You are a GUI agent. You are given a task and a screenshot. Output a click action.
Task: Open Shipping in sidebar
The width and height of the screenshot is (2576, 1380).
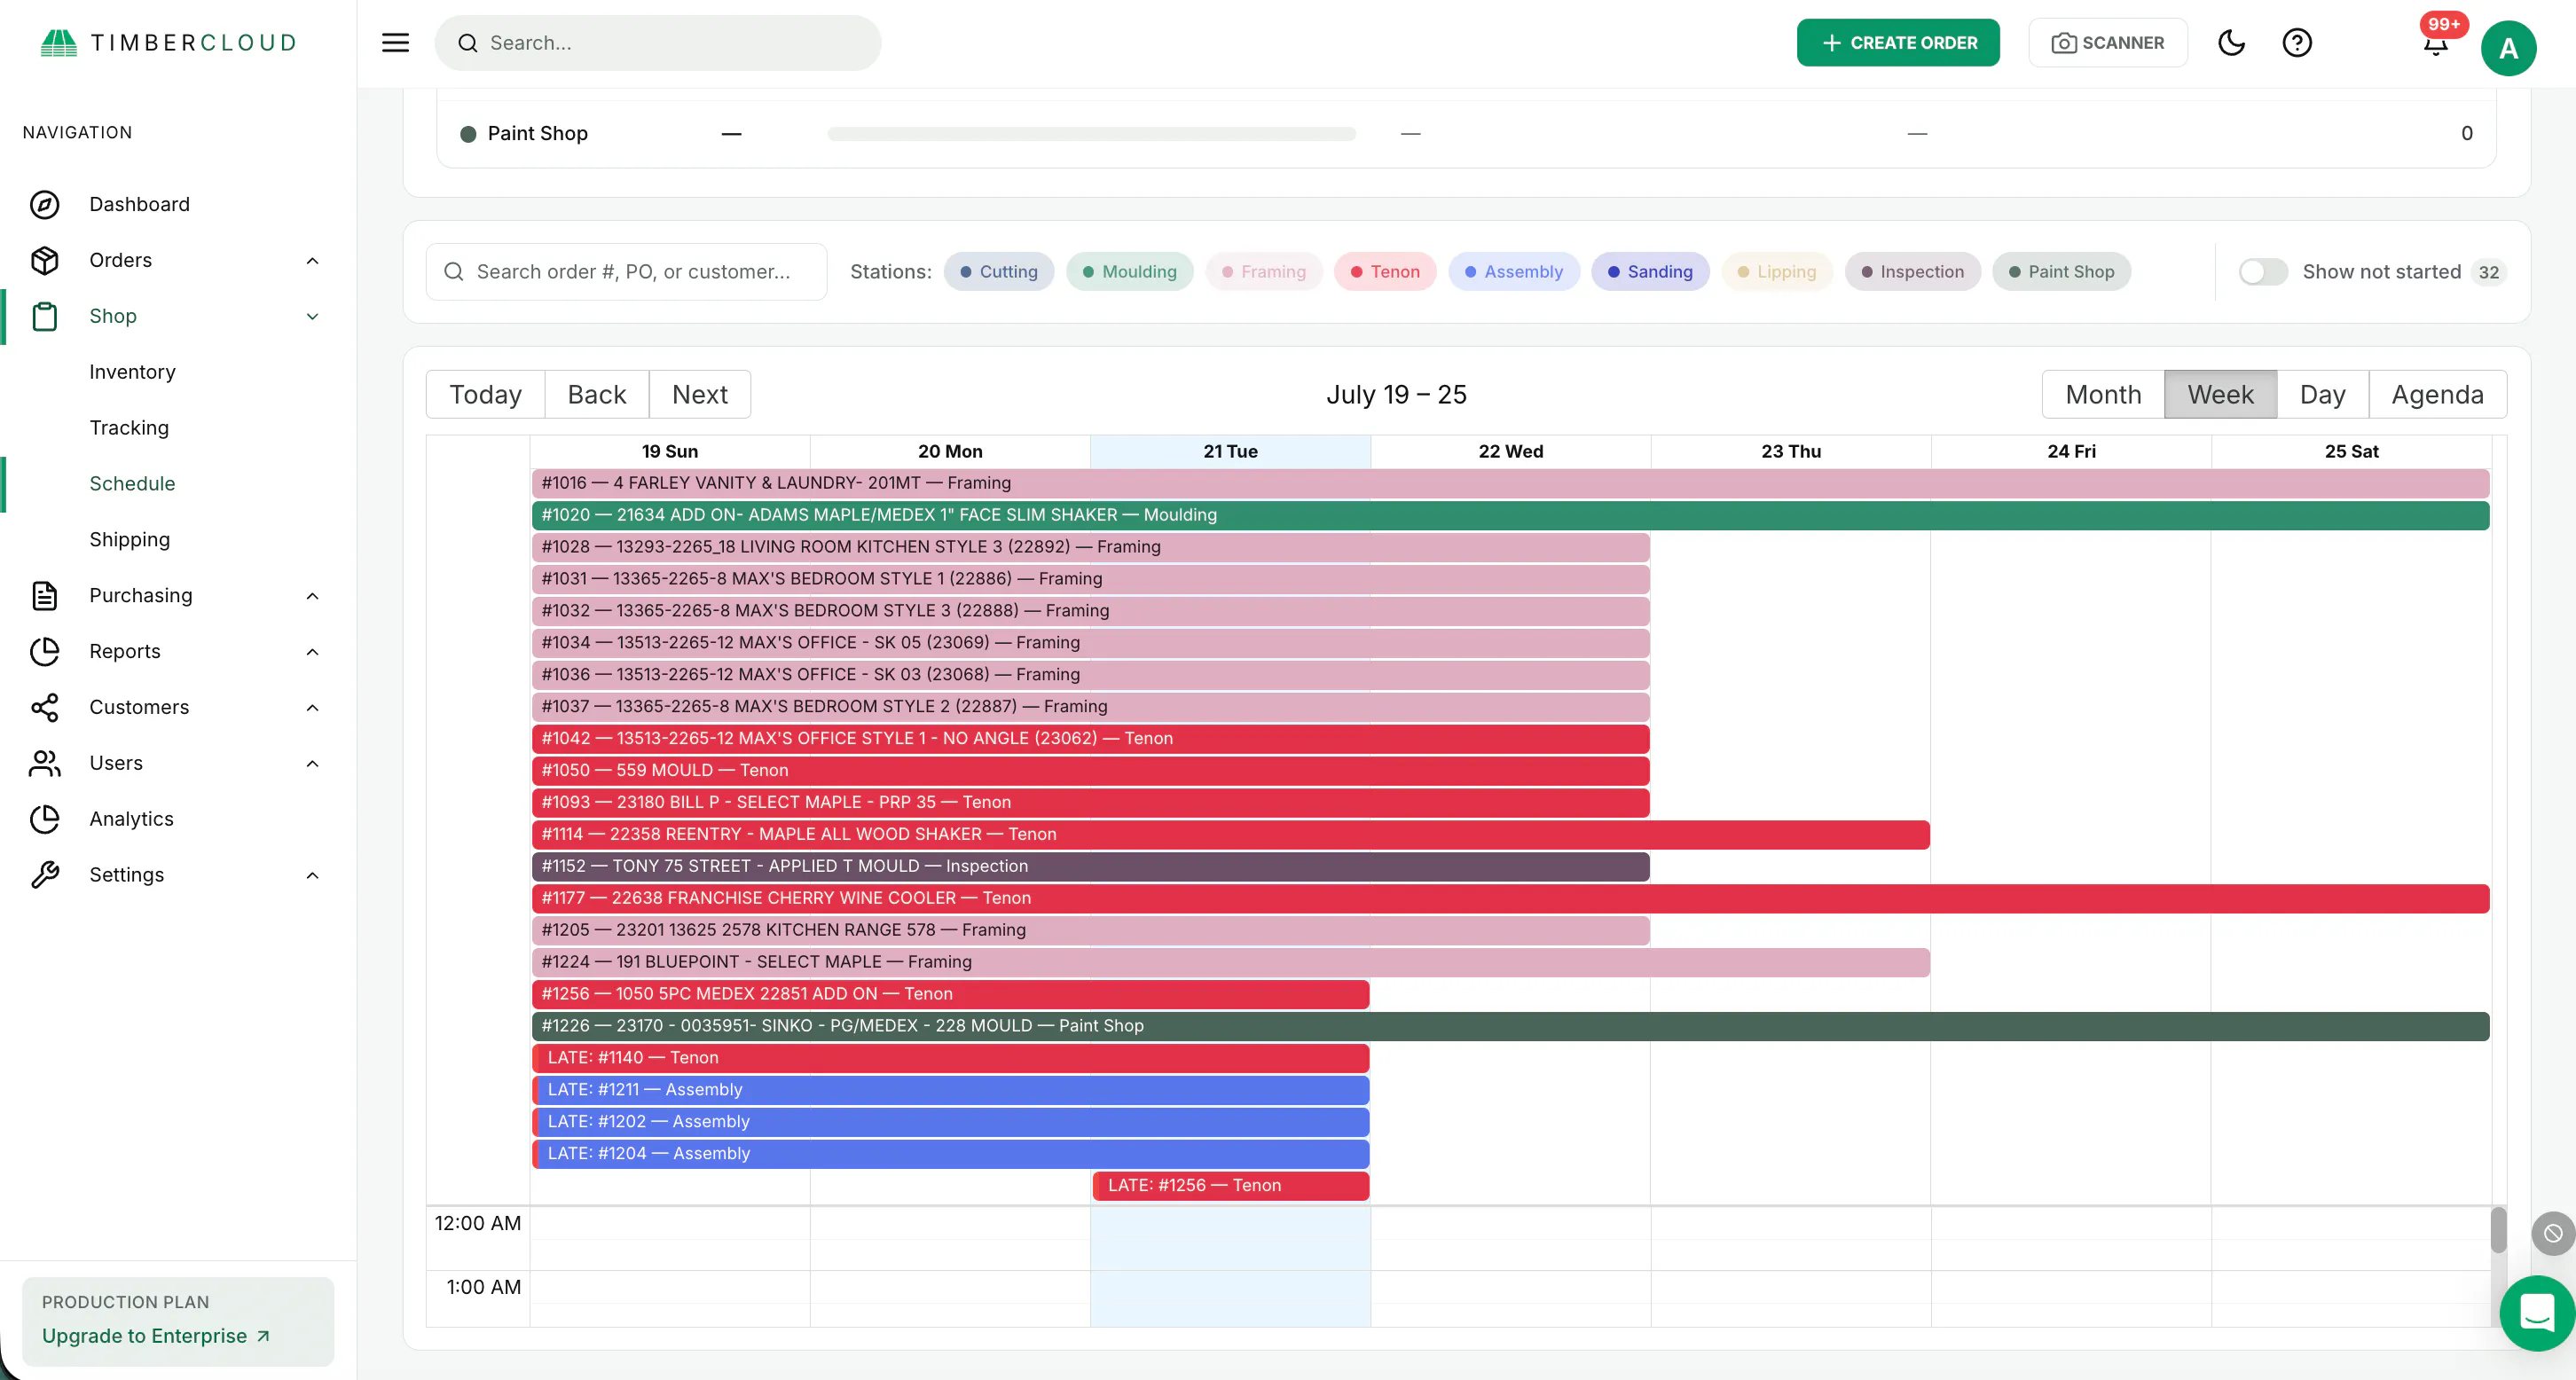pyautogui.click(x=129, y=540)
